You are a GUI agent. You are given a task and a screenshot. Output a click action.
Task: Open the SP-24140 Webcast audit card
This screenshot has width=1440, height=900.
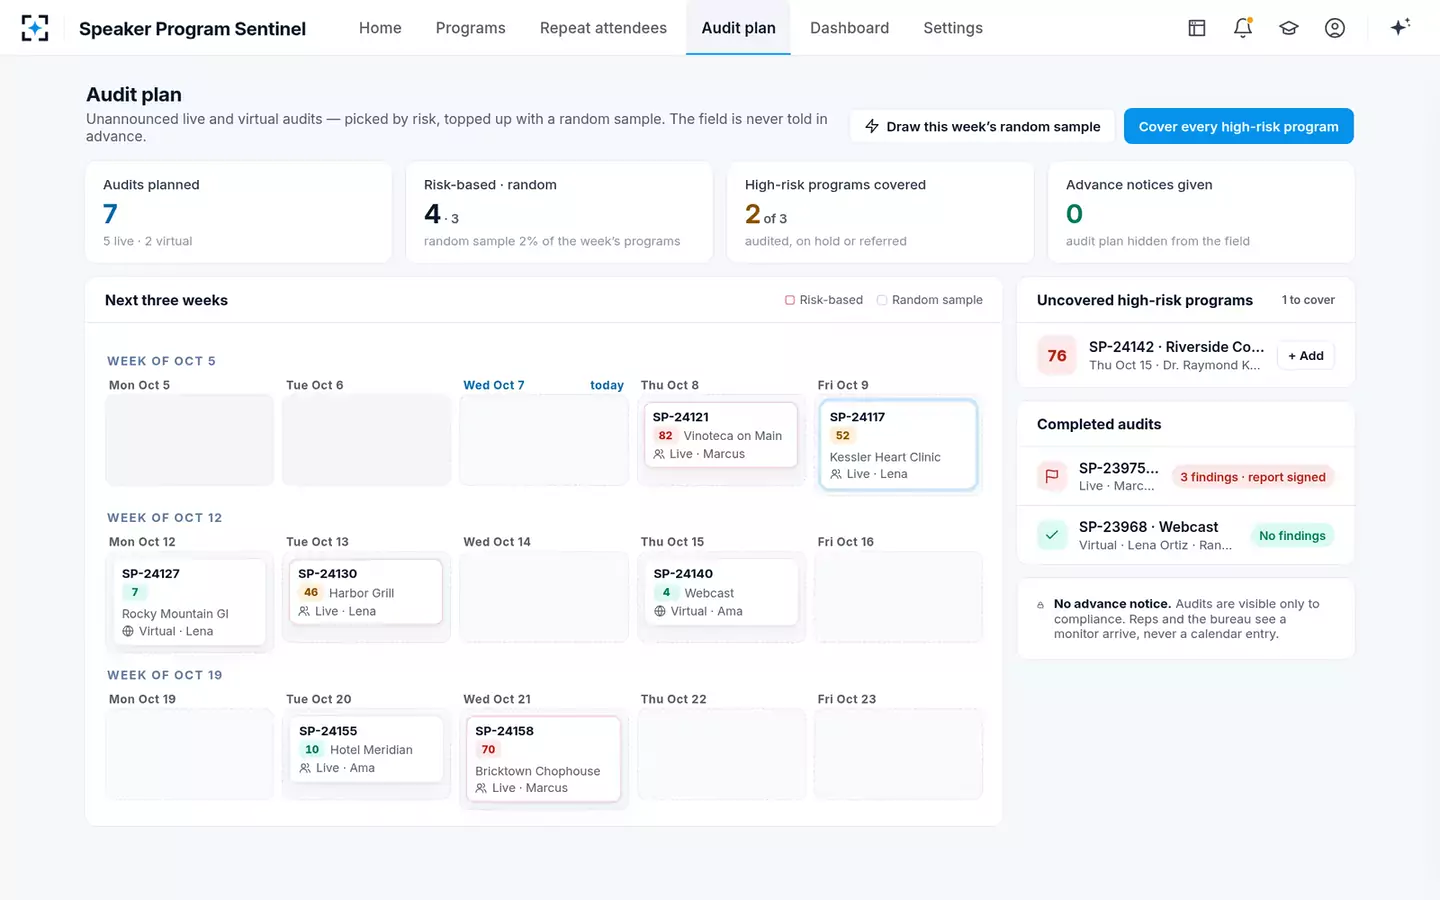pyautogui.click(x=721, y=592)
